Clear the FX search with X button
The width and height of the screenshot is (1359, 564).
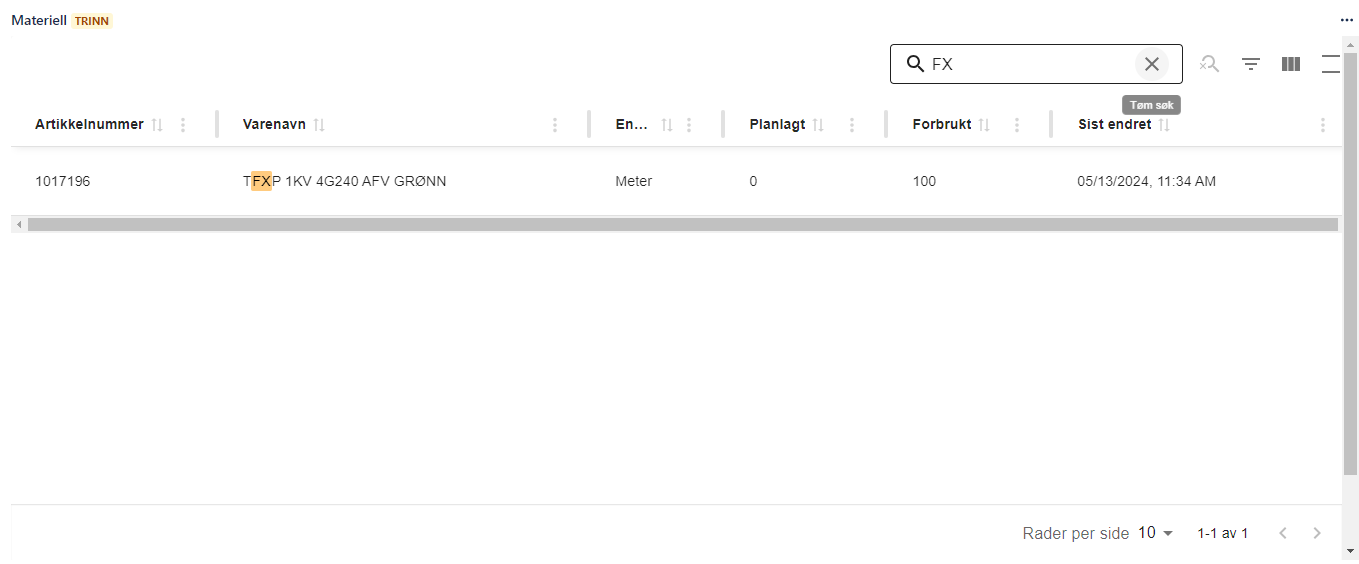(1152, 64)
